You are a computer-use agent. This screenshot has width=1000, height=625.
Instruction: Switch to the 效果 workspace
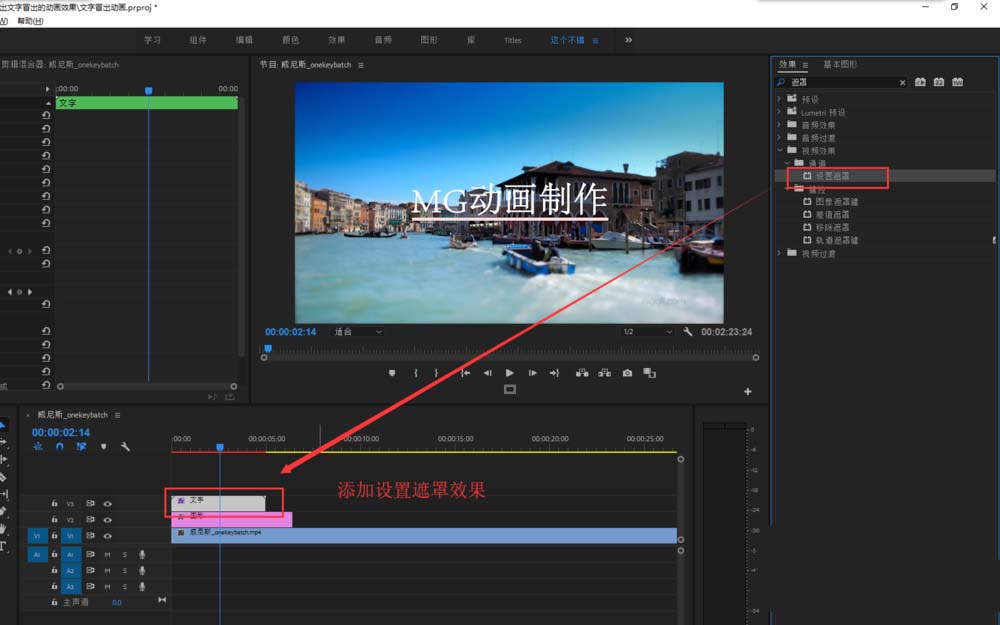coord(336,40)
